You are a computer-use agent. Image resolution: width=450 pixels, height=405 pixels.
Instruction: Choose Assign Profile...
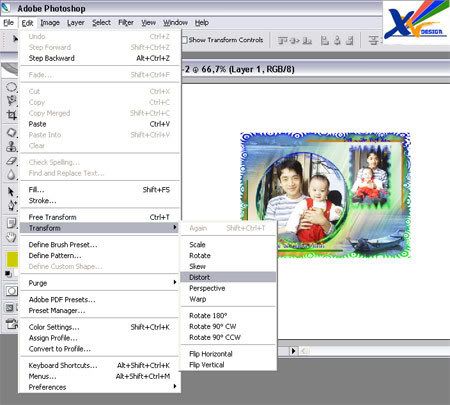[100, 338]
